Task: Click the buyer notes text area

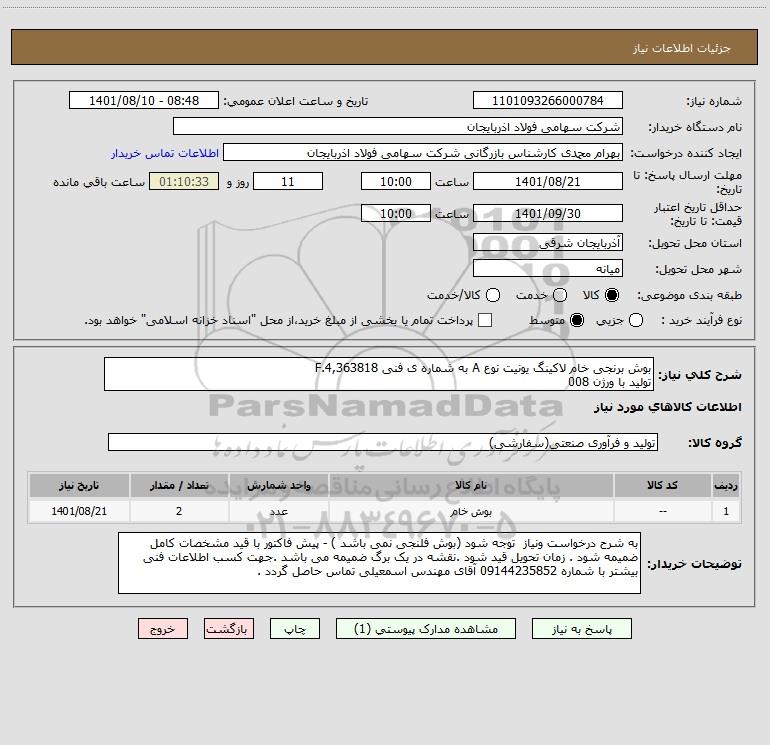Action: [380, 563]
